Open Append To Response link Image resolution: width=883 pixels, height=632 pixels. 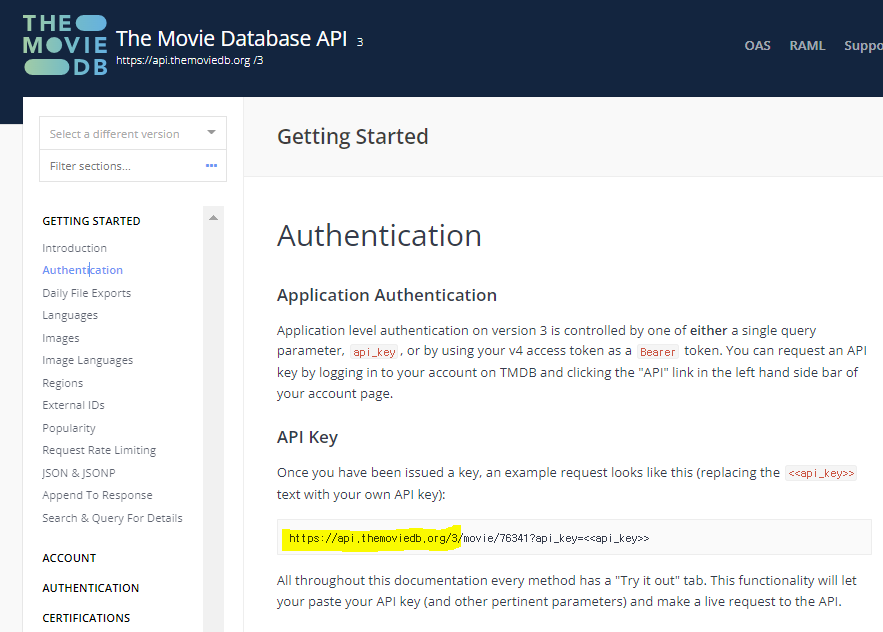97,495
